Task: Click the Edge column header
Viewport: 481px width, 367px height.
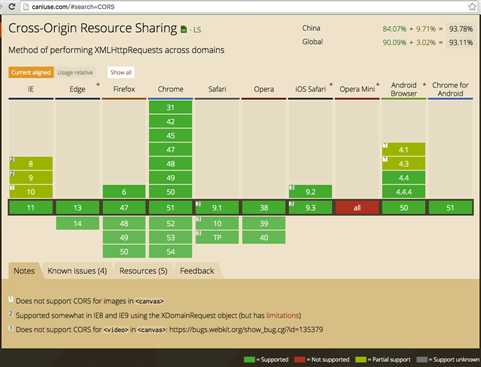Action: point(77,89)
